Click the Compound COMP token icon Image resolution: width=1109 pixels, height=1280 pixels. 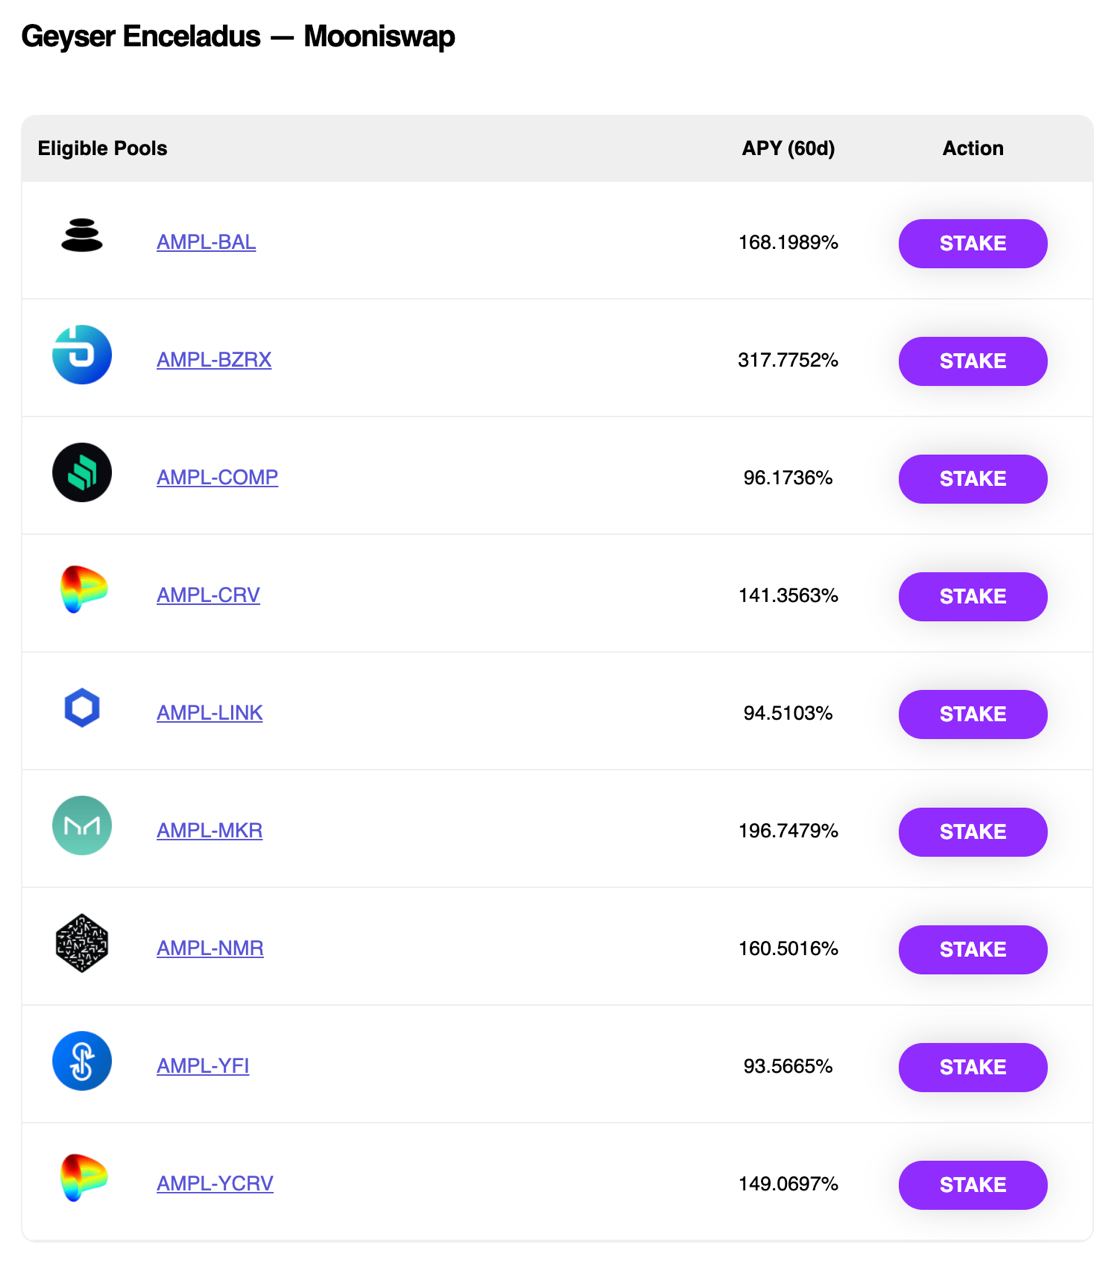coord(82,472)
